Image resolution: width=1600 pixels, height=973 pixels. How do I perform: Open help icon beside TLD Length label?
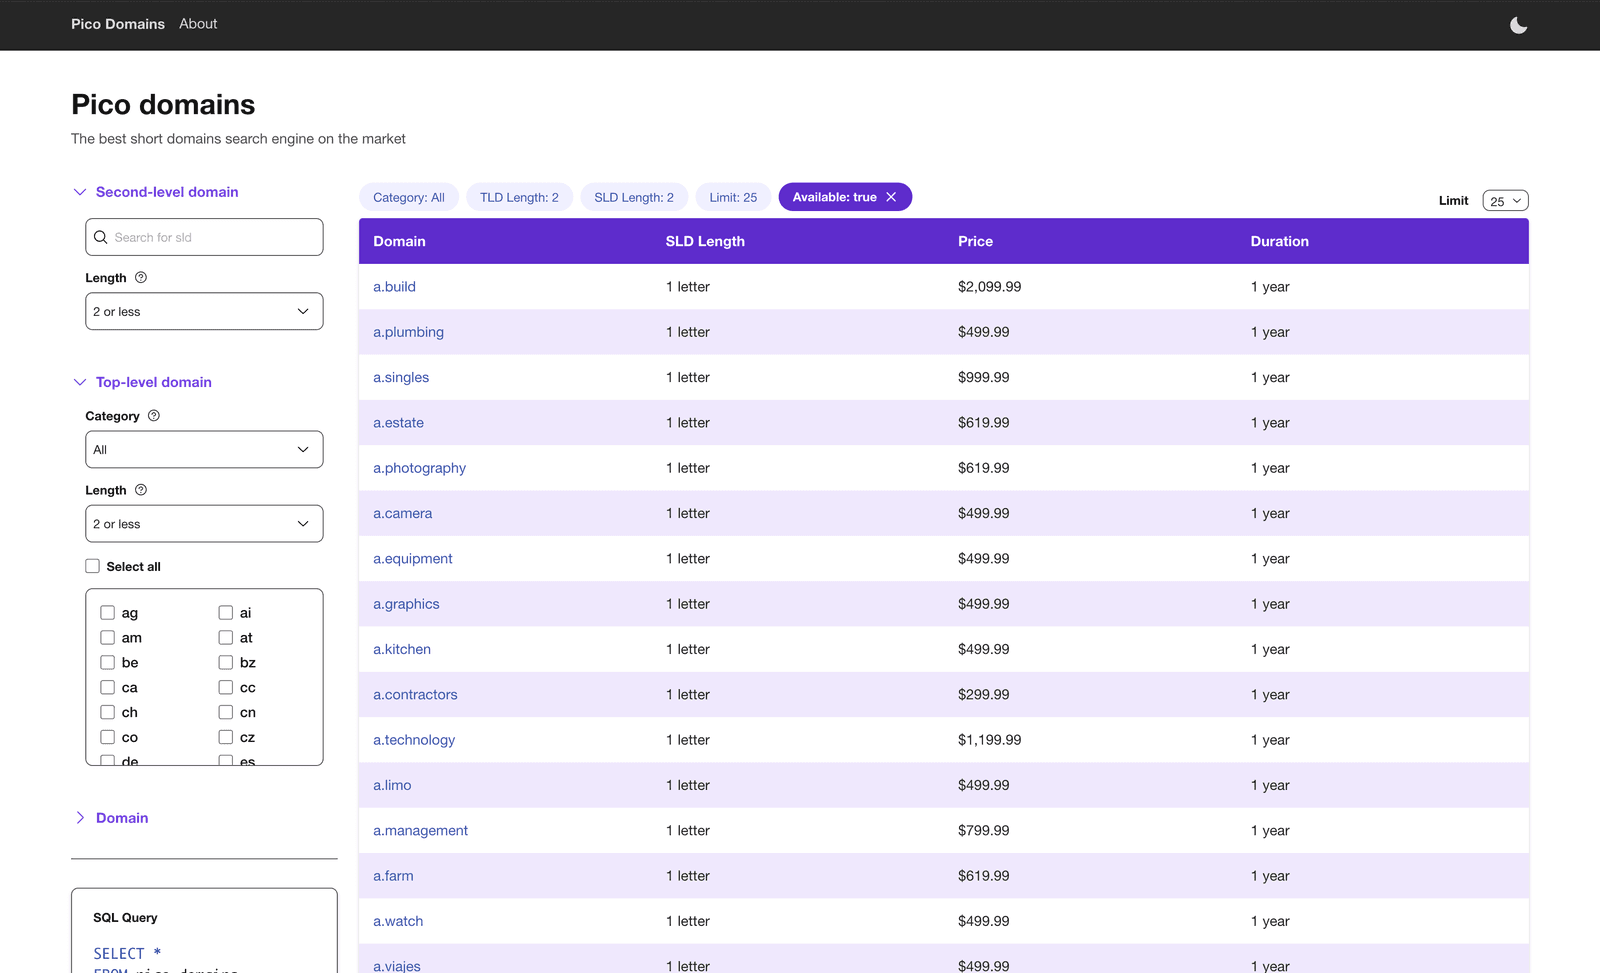(141, 490)
